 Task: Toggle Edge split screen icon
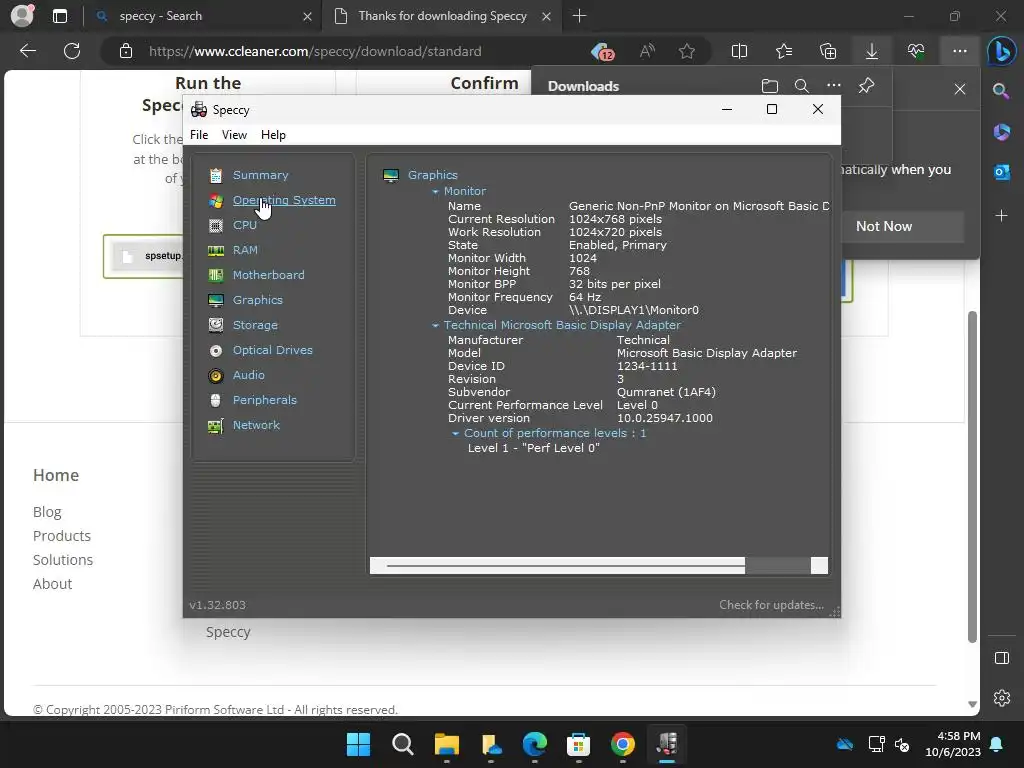point(739,51)
